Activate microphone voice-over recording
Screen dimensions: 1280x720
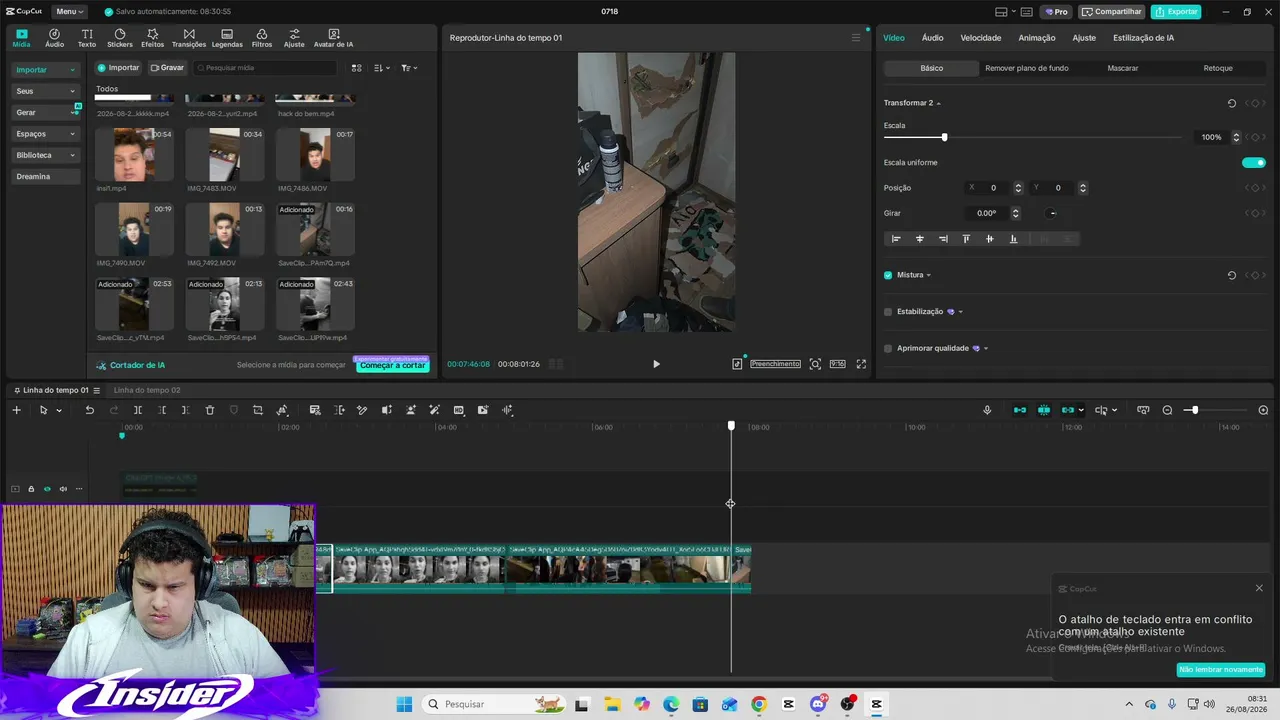tap(987, 410)
